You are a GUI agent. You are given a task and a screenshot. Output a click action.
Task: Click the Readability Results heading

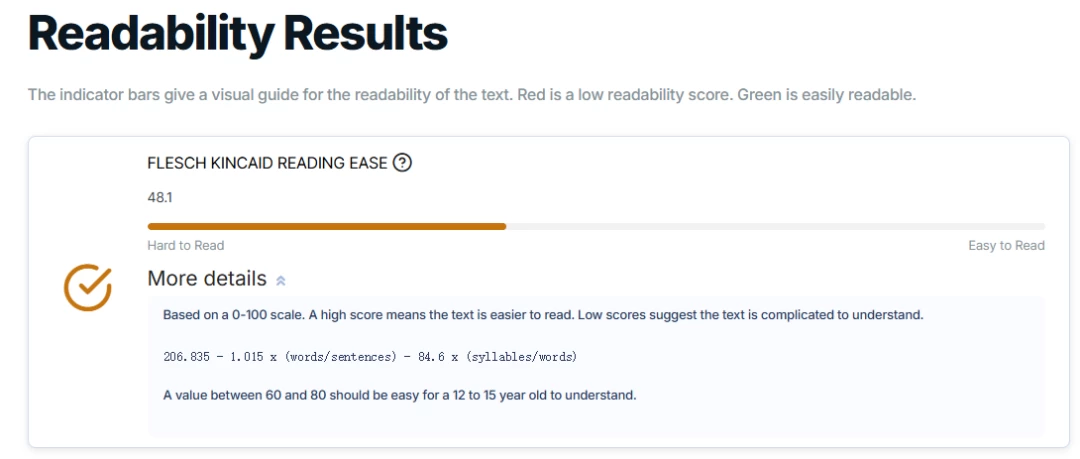[x=238, y=32]
